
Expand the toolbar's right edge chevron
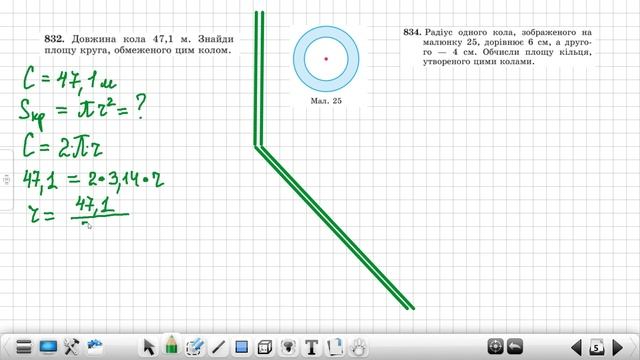[635, 347]
